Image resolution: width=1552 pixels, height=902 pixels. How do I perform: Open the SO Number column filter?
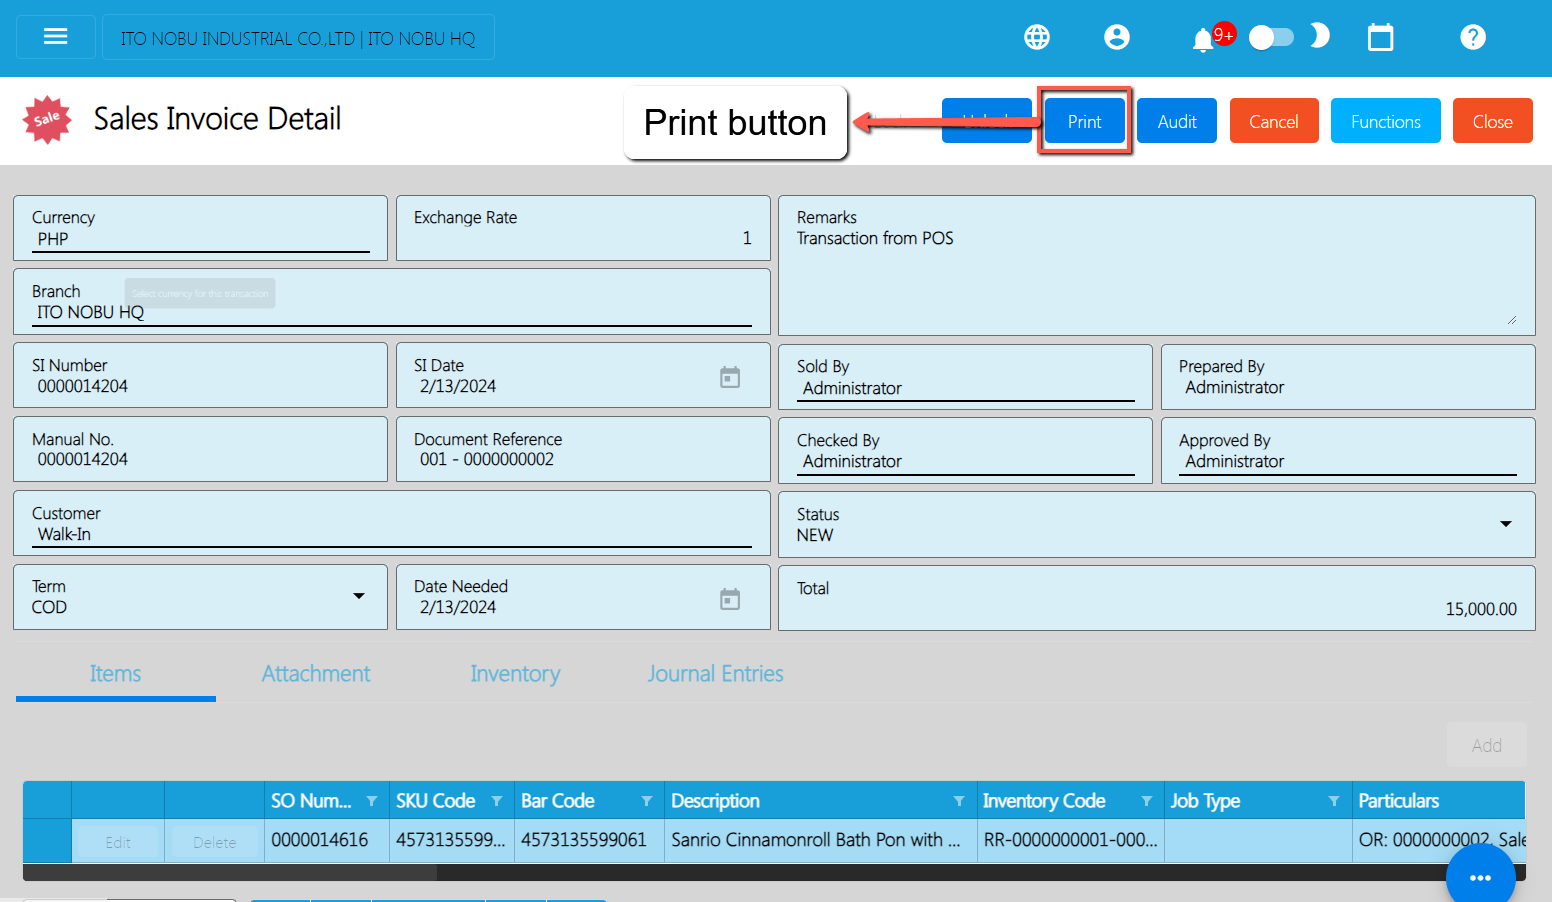tap(372, 801)
